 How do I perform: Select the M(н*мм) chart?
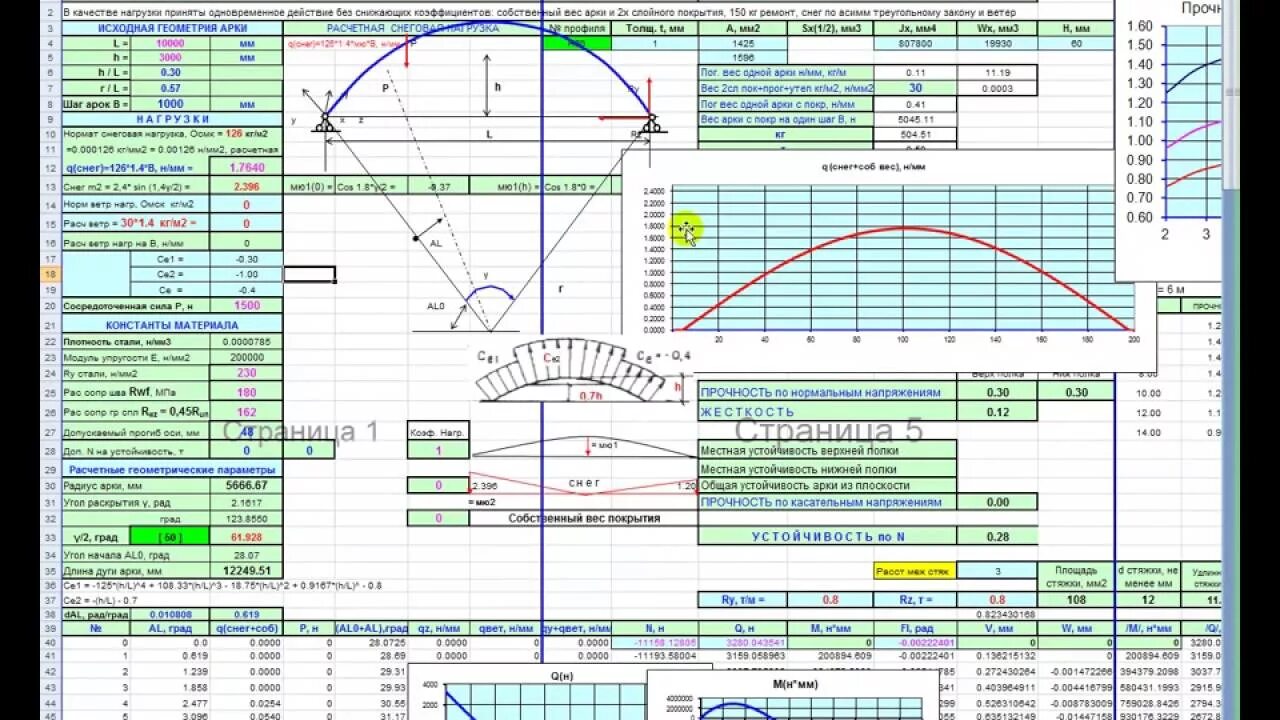794,695
